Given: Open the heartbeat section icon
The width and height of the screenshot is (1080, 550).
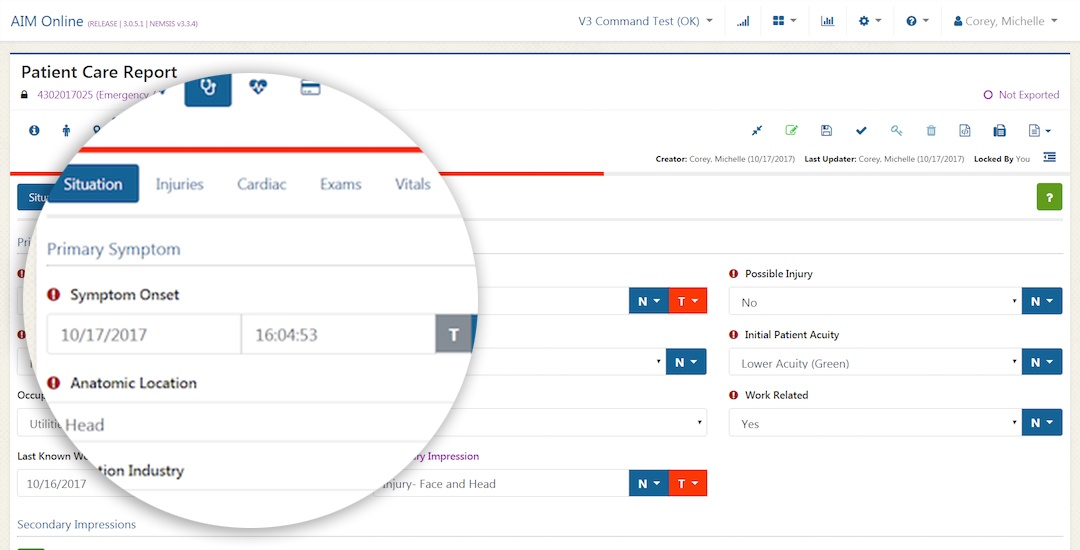Looking at the screenshot, I should coord(259,87).
